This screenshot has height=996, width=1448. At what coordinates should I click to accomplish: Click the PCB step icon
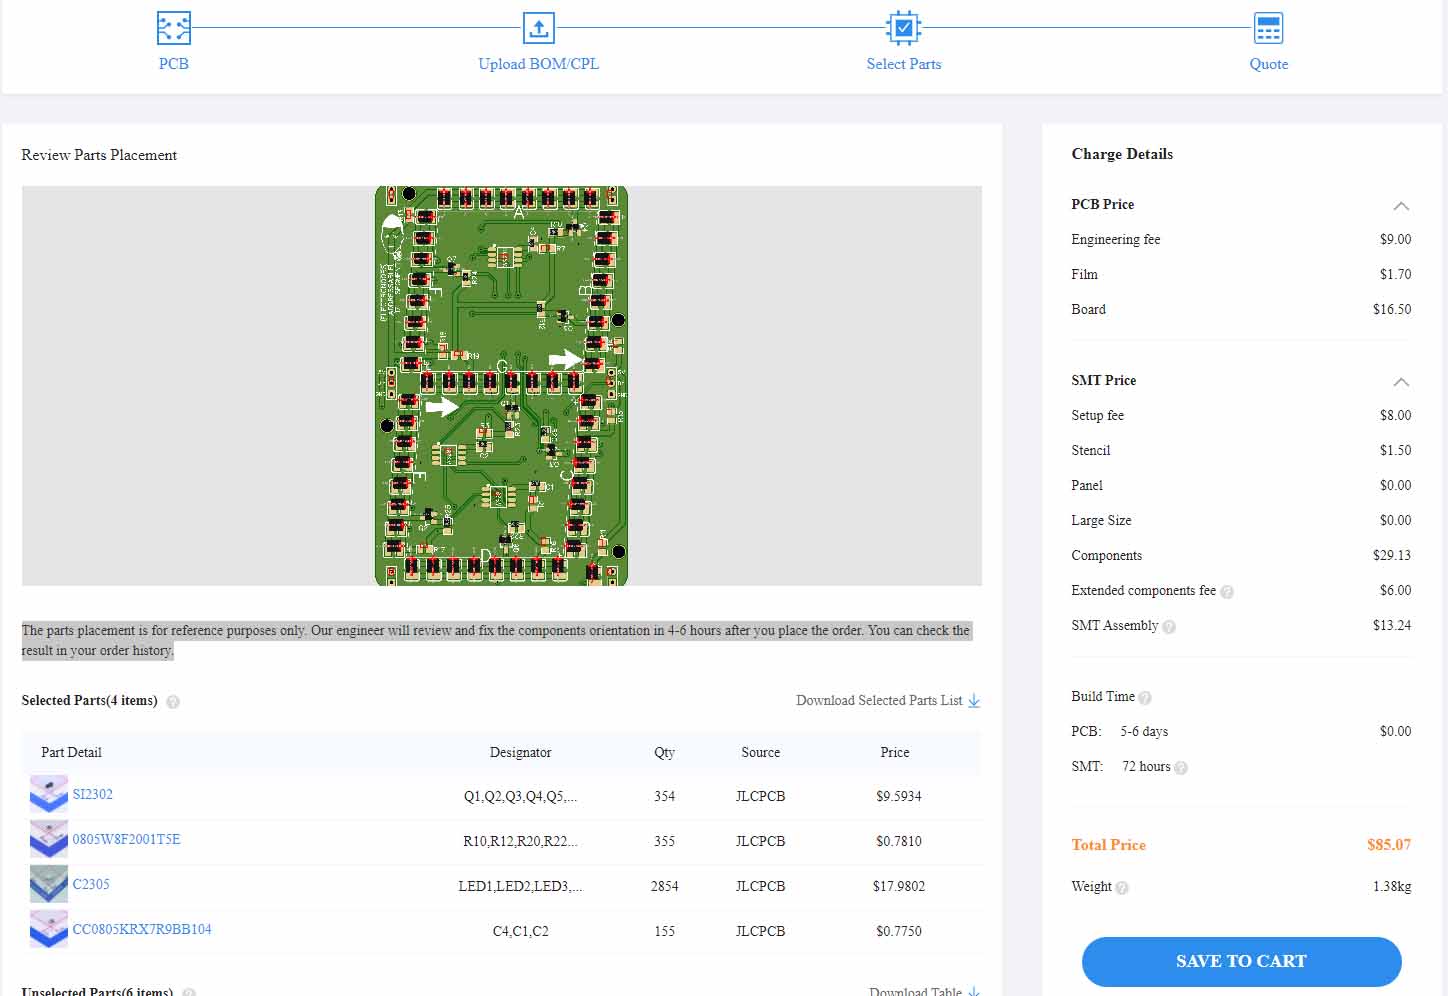point(173,28)
